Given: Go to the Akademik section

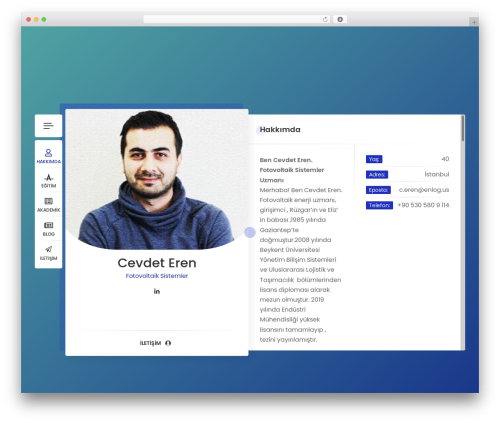Looking at the screenshot, I should pyautogui.click(x=48, y=205).
